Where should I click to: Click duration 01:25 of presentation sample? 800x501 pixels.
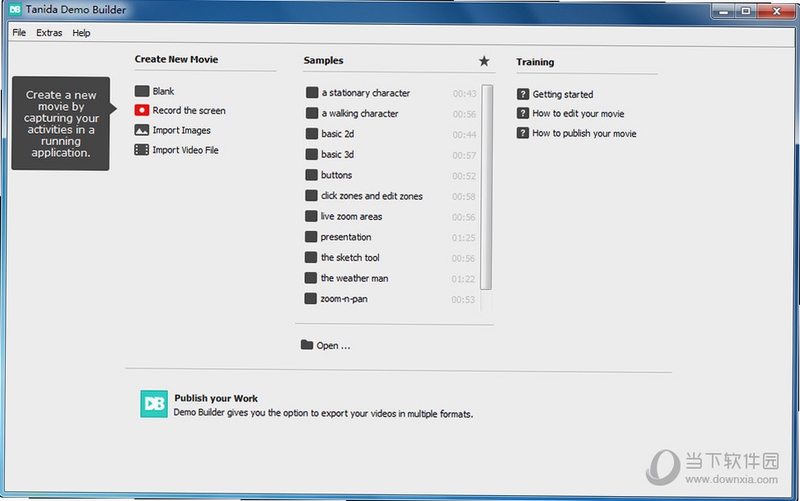point(463,238)
